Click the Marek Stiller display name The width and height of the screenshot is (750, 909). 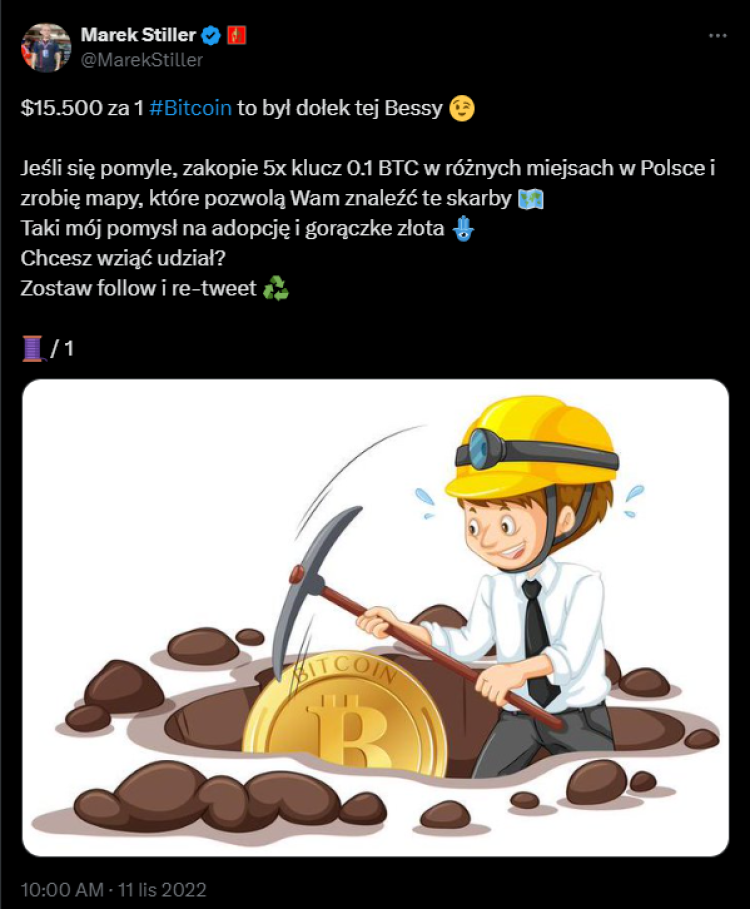[138, 35]
